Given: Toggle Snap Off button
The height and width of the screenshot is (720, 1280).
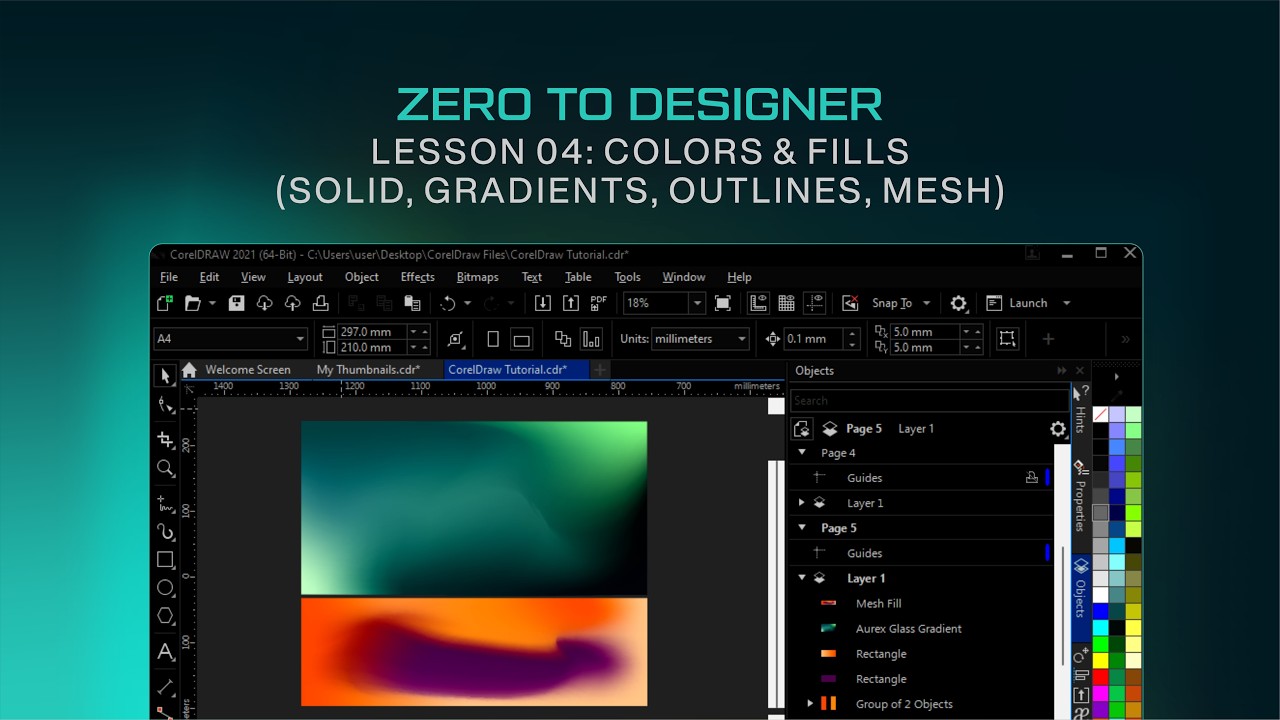Looking at the screenshot, I should pyautogui.click(x=850, y=303).
